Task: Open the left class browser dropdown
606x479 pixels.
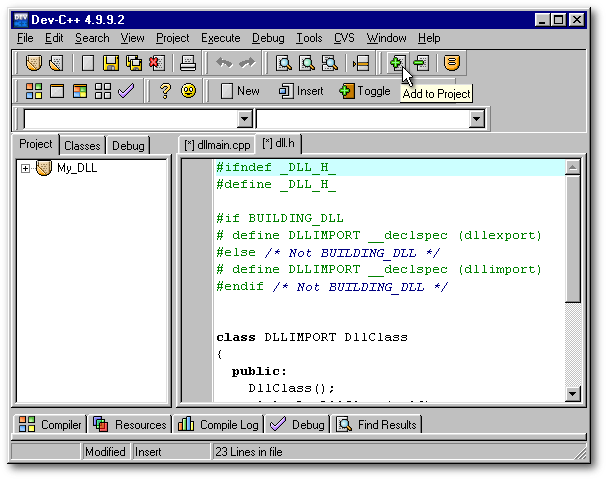Action: [245, 119]
